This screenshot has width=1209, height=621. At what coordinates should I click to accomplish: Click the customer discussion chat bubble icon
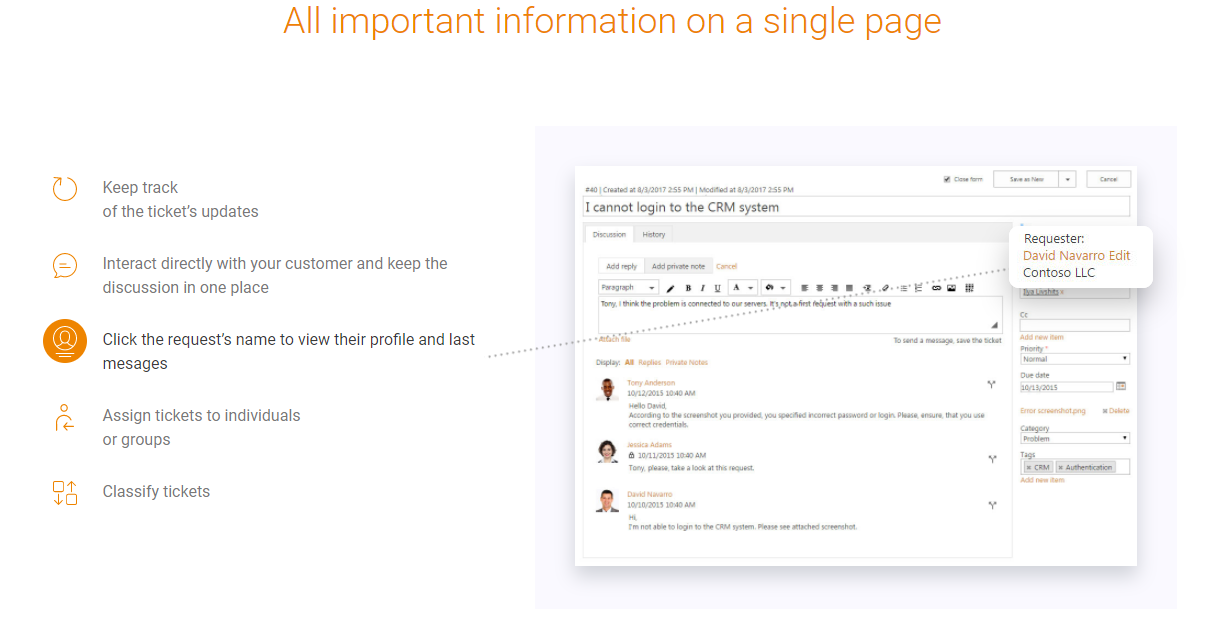tap(65, 265)
